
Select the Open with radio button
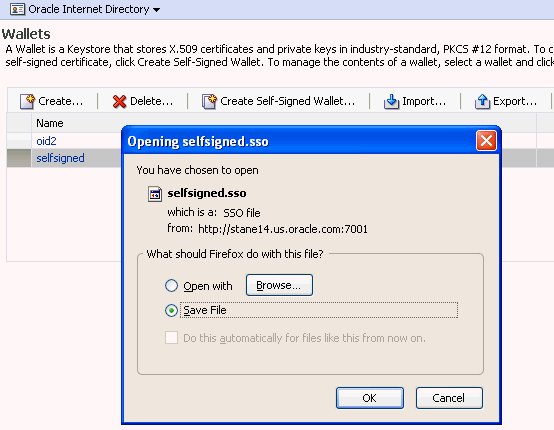tap(171, 285)
